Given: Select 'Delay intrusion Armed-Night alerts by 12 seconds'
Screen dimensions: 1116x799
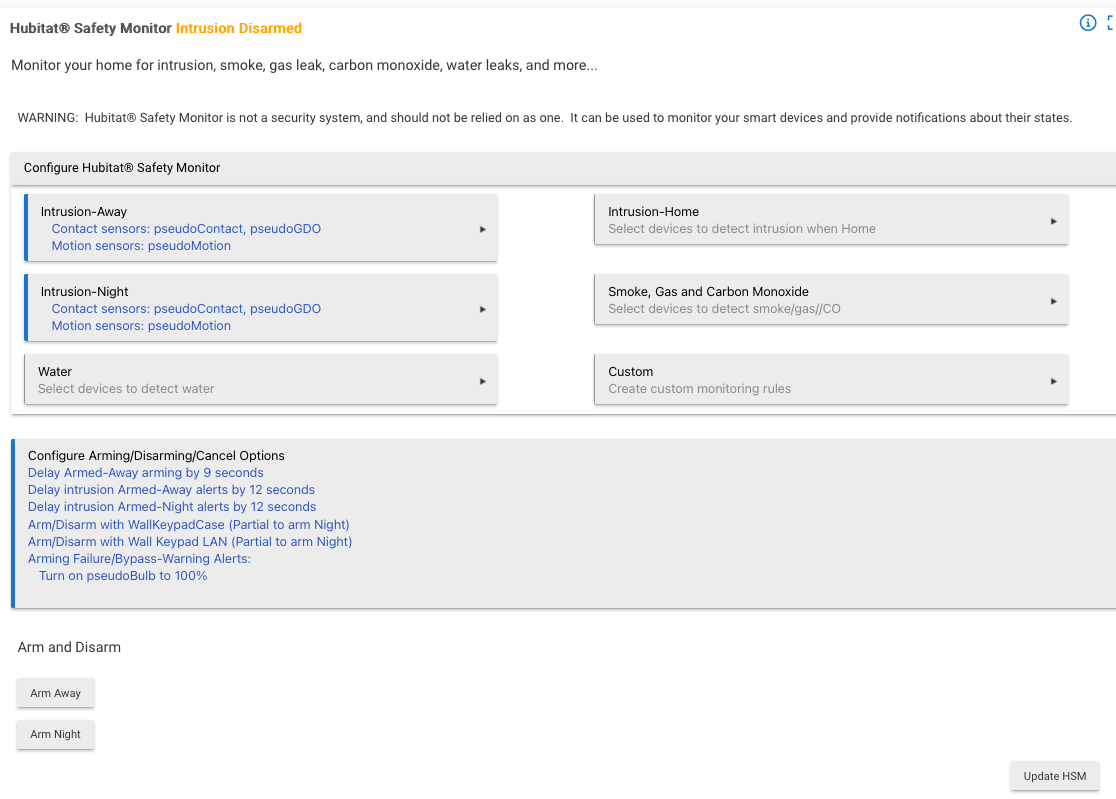Looking at the screenshot, I should 172,507.
